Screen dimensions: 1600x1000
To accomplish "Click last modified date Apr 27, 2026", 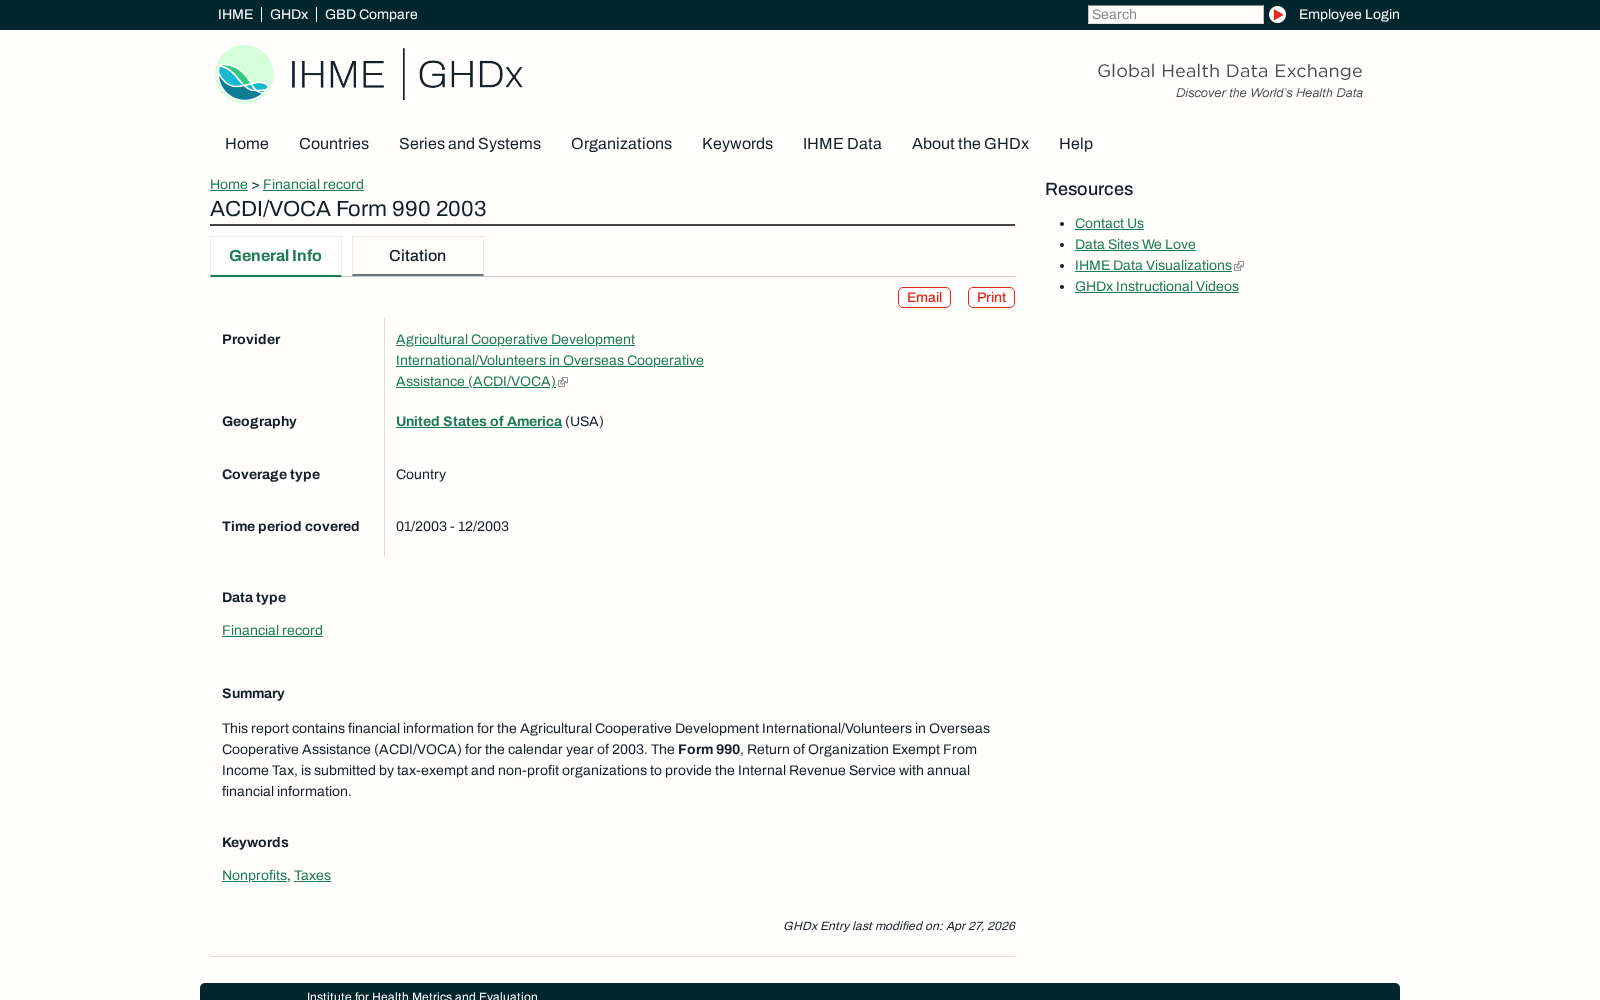I will (980, 926).
